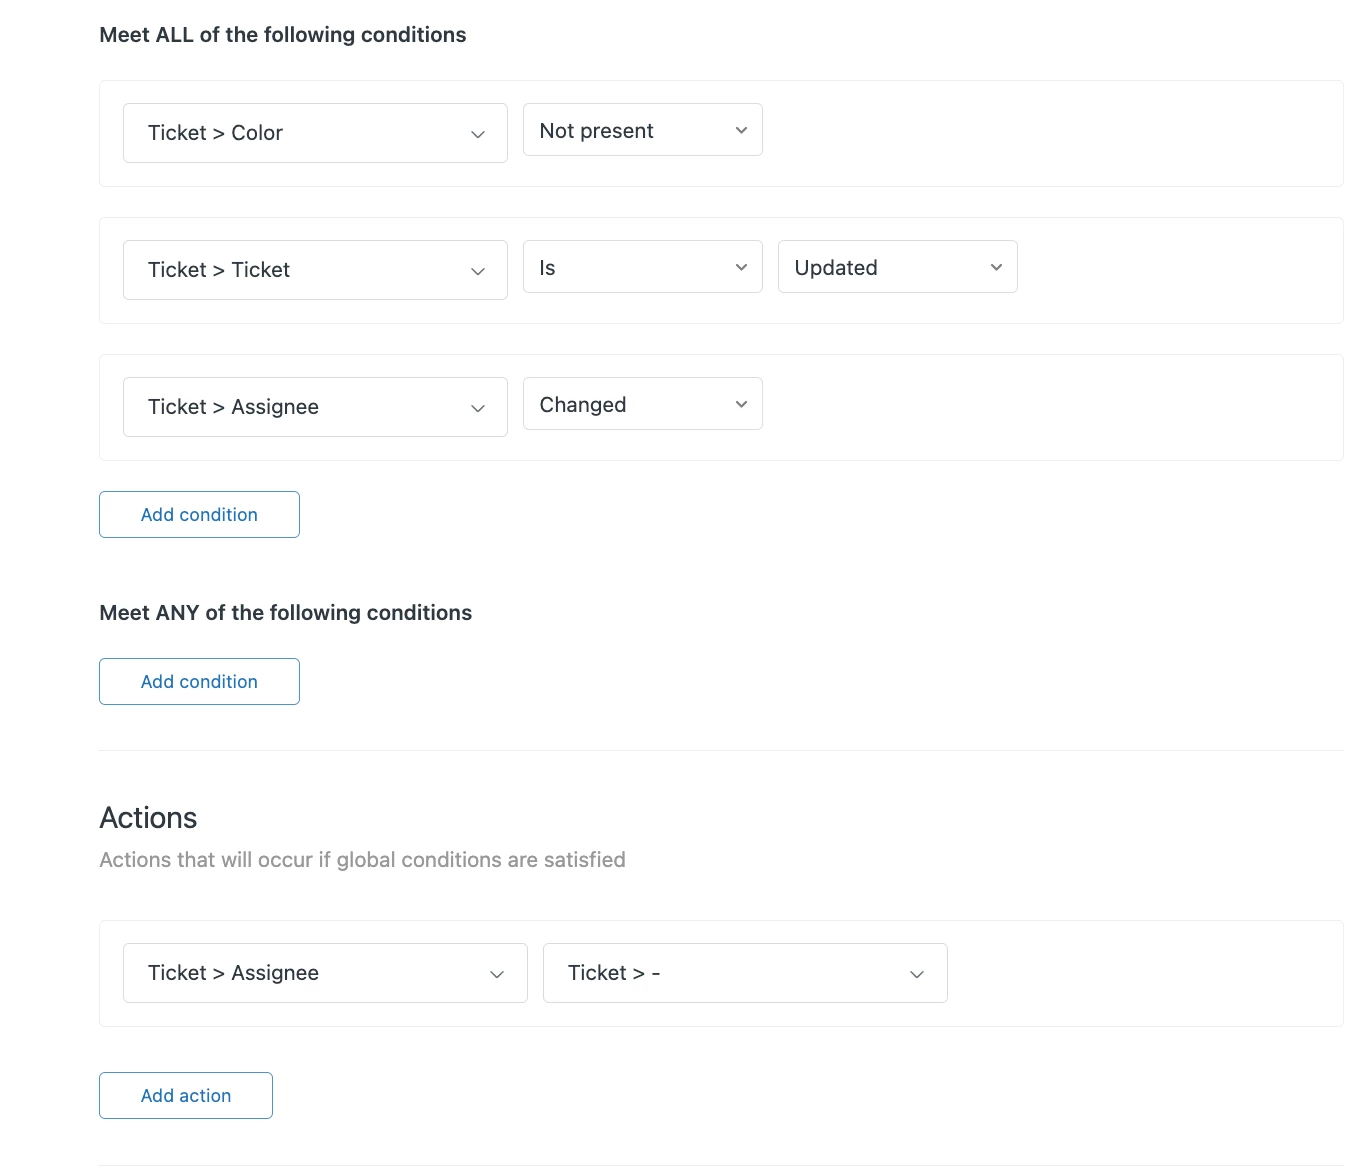Add condition under Meet ANY section
This screenshot has height=1176, width=1348.
(x=199, y=682)
